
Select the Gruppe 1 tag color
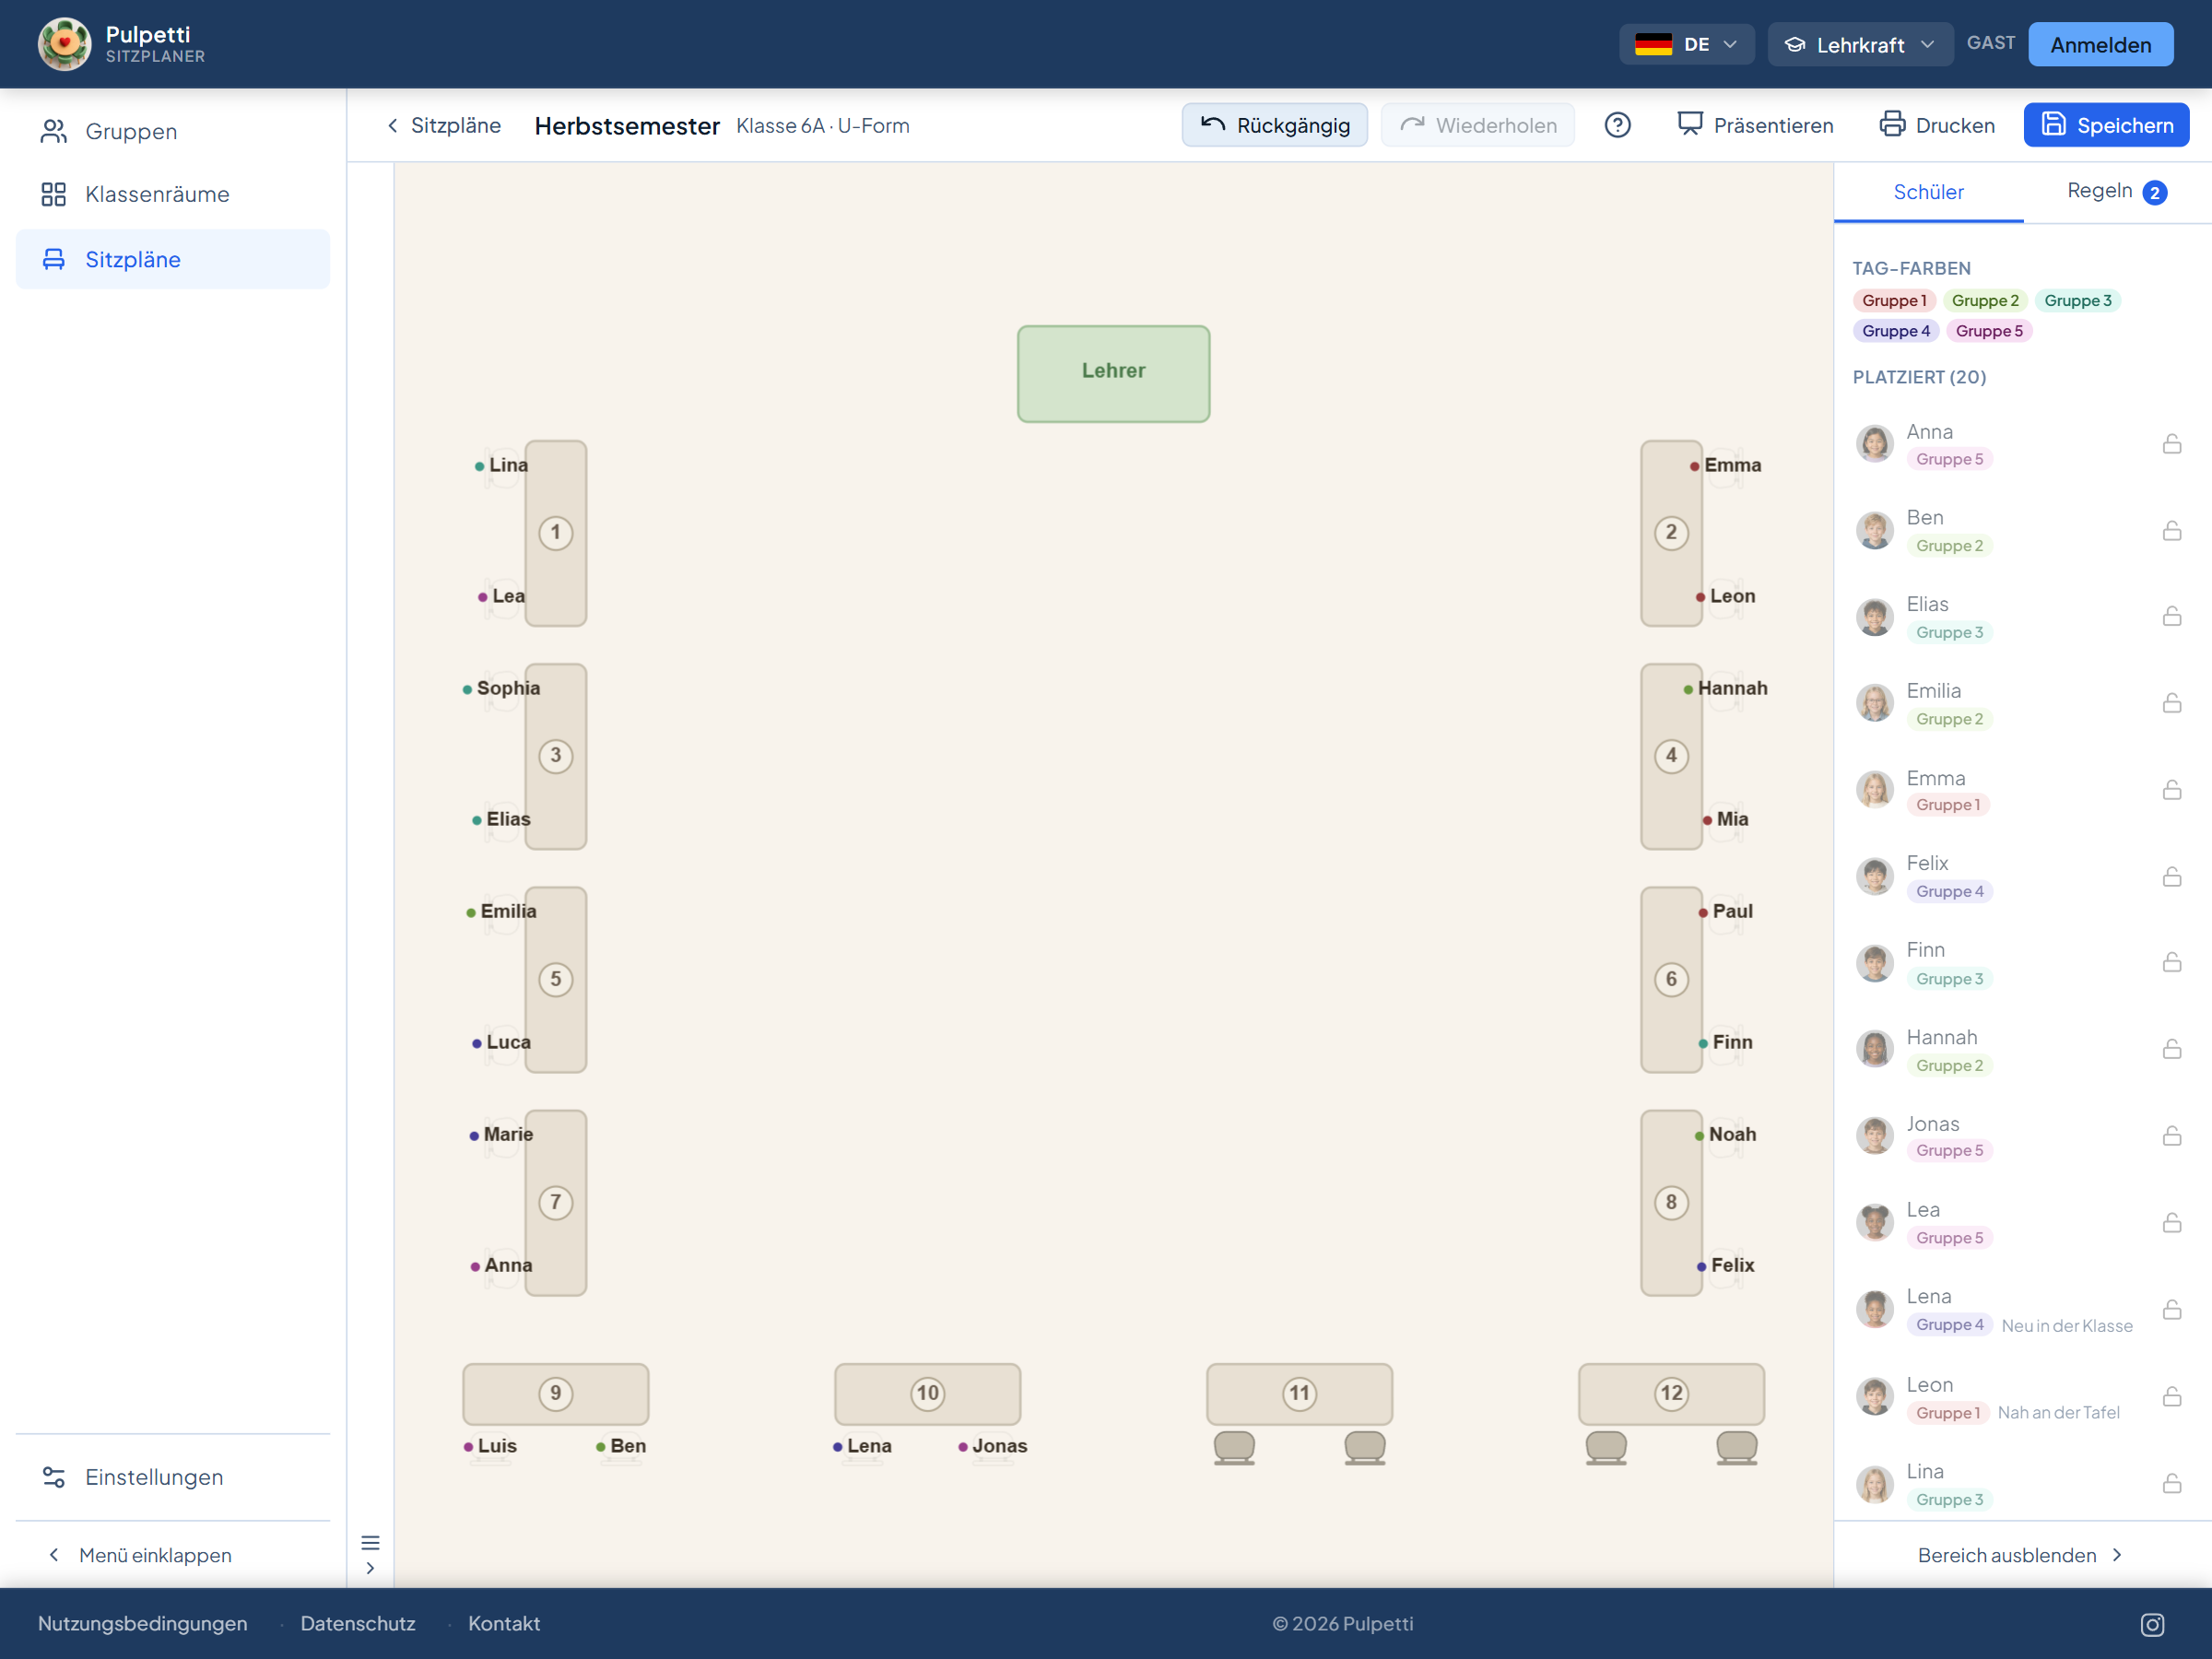(x=1894, y=300)
